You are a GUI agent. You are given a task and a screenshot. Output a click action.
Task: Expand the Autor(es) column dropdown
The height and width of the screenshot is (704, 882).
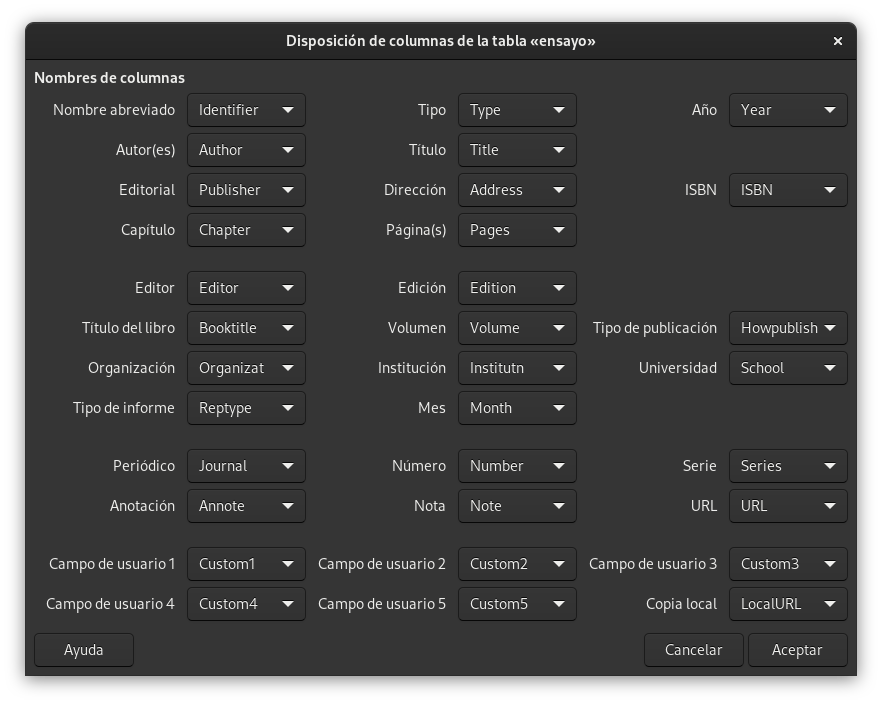click(246, 150)
